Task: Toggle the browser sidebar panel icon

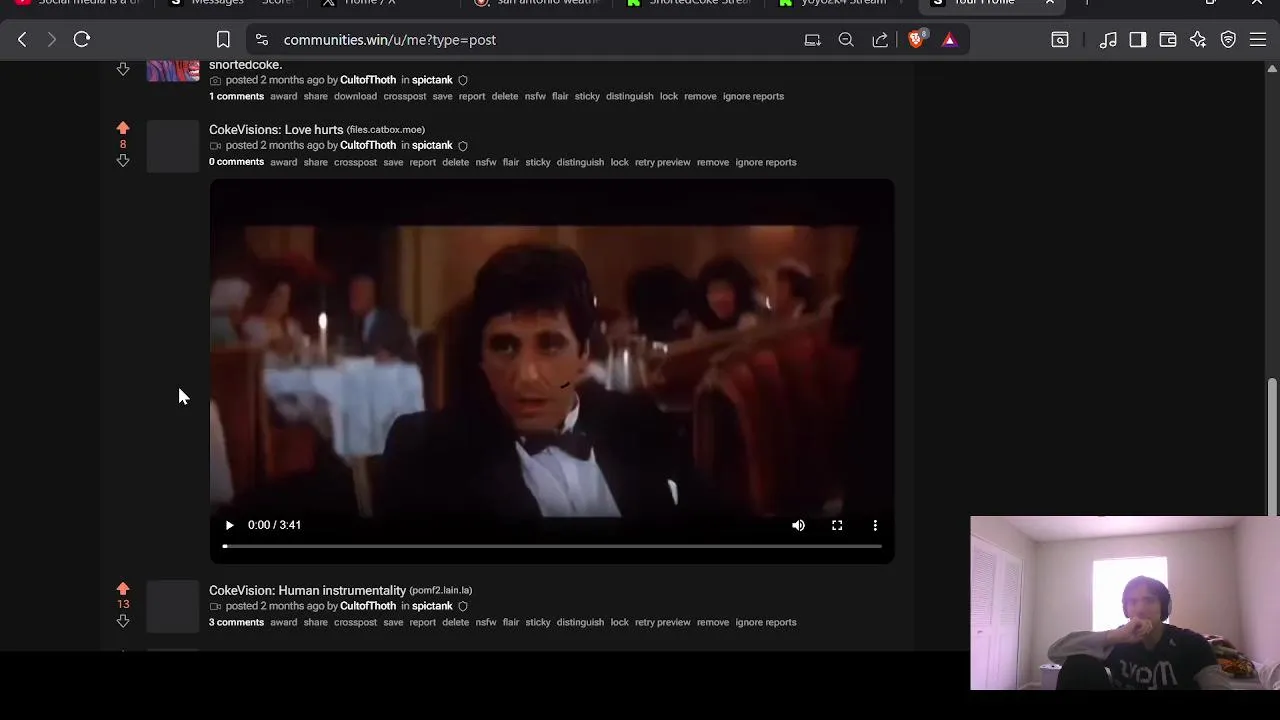Action: coord(1138,40)
